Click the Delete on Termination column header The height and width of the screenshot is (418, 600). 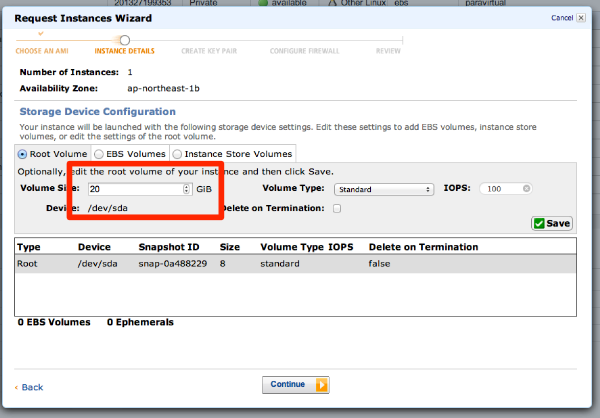point(423,247)
